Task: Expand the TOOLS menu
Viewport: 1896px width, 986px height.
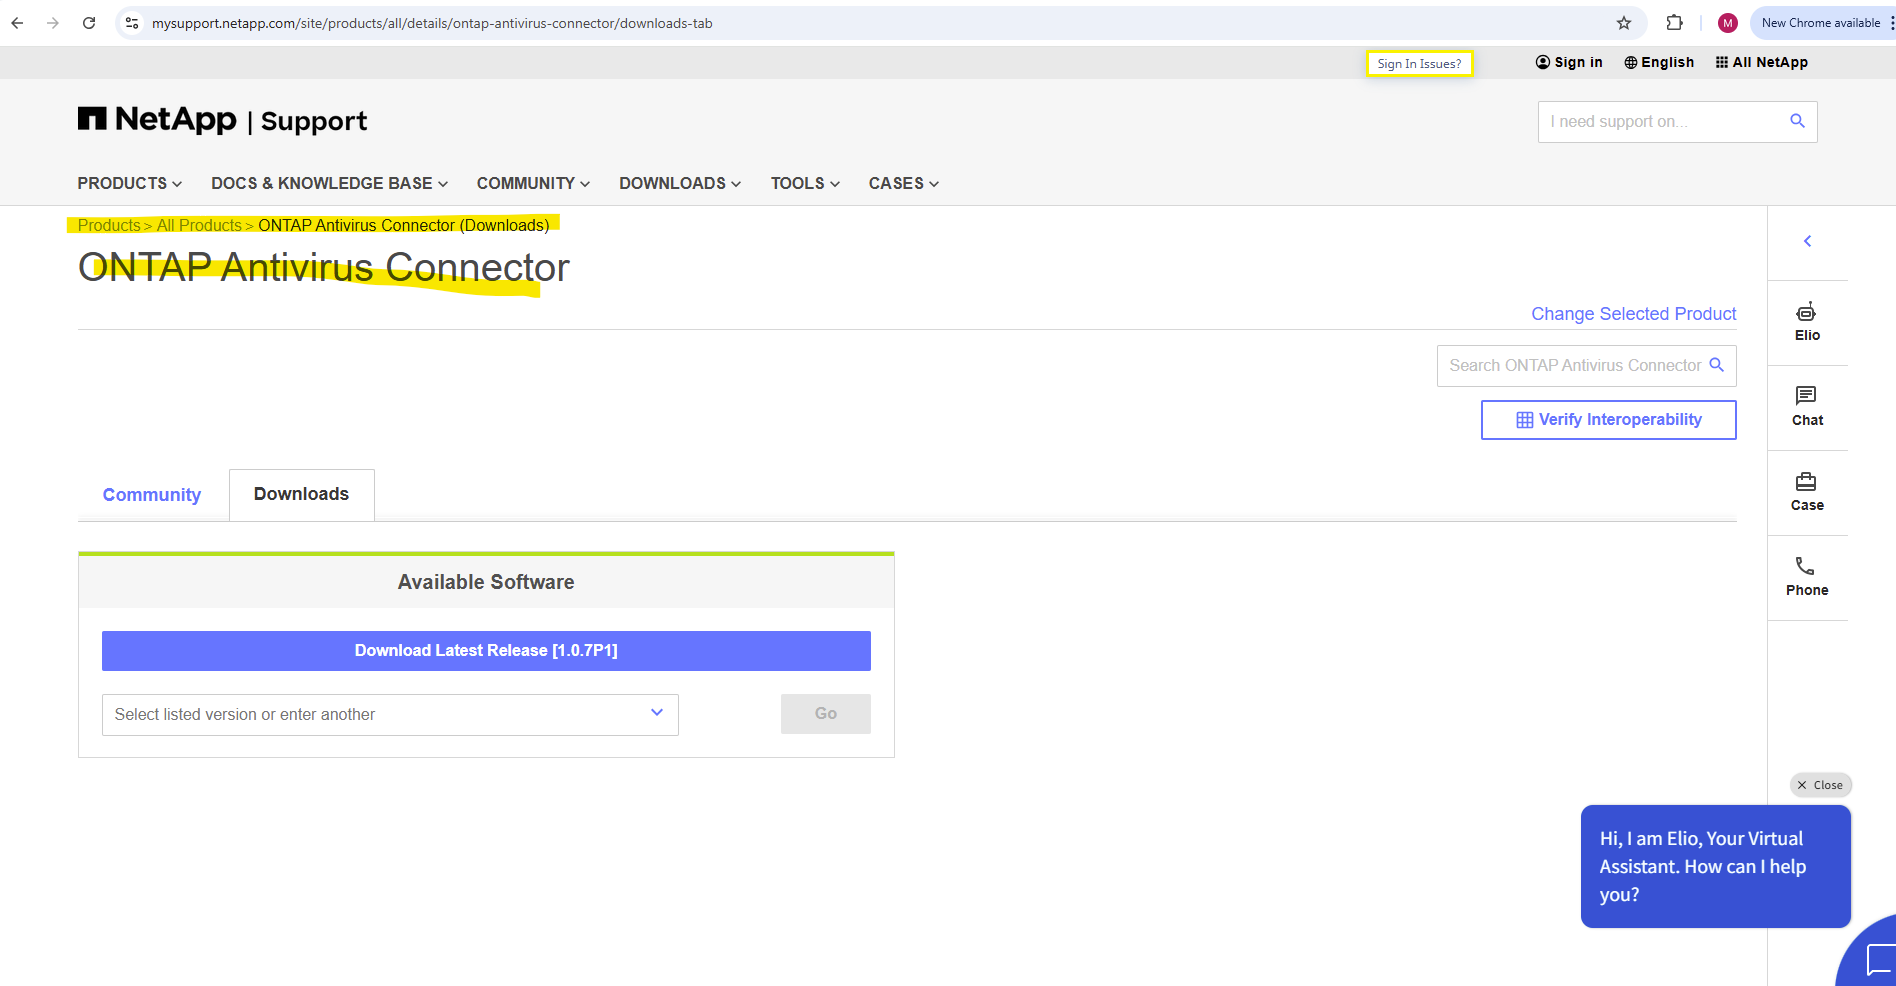Action: [805, 183]
